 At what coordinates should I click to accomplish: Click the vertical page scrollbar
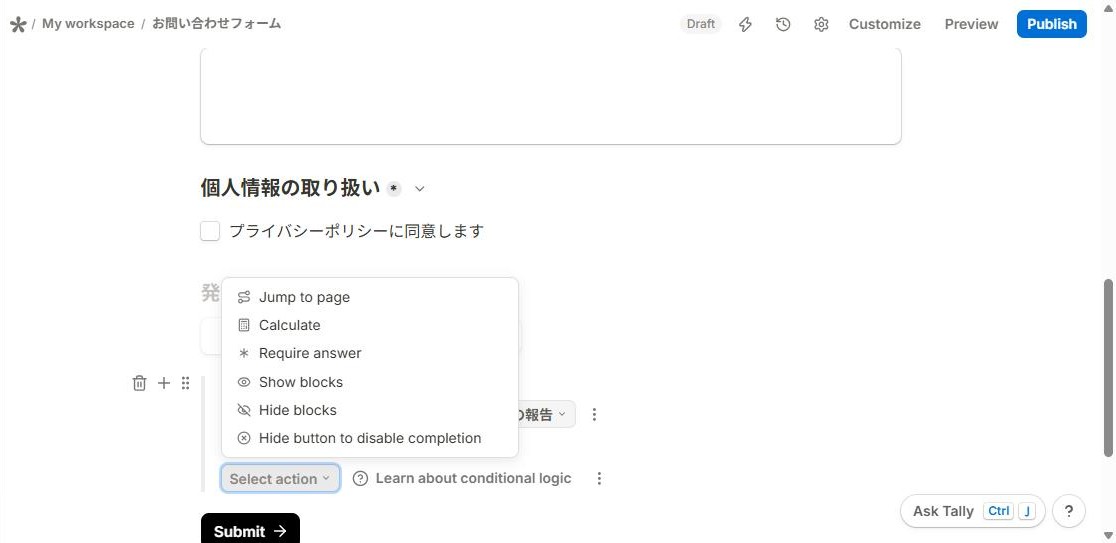click(x=1108, y=367)
